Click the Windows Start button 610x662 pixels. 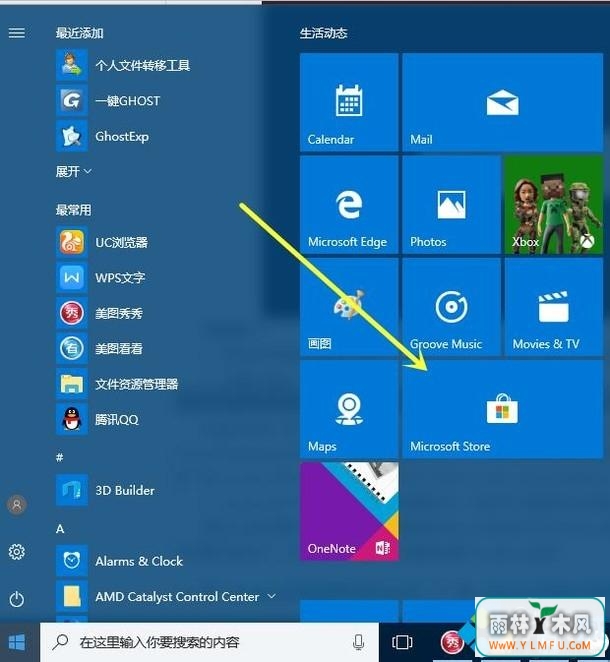[18, 642]
